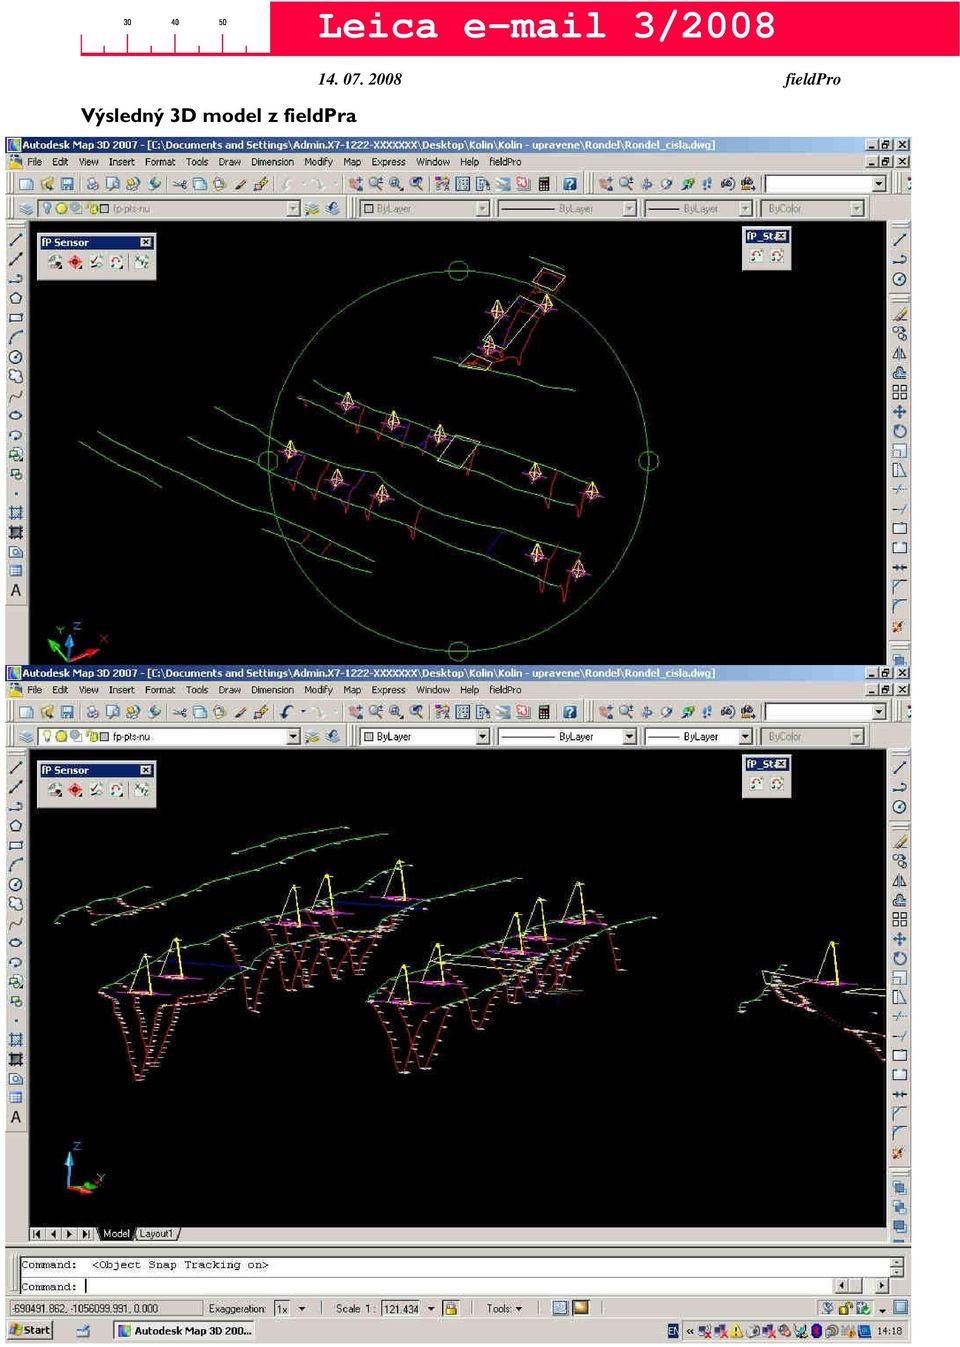Open Layer Properties Manager in lower window
Image resolution: width=960 pixels, height=1347 pixels.
pos(26,736)
